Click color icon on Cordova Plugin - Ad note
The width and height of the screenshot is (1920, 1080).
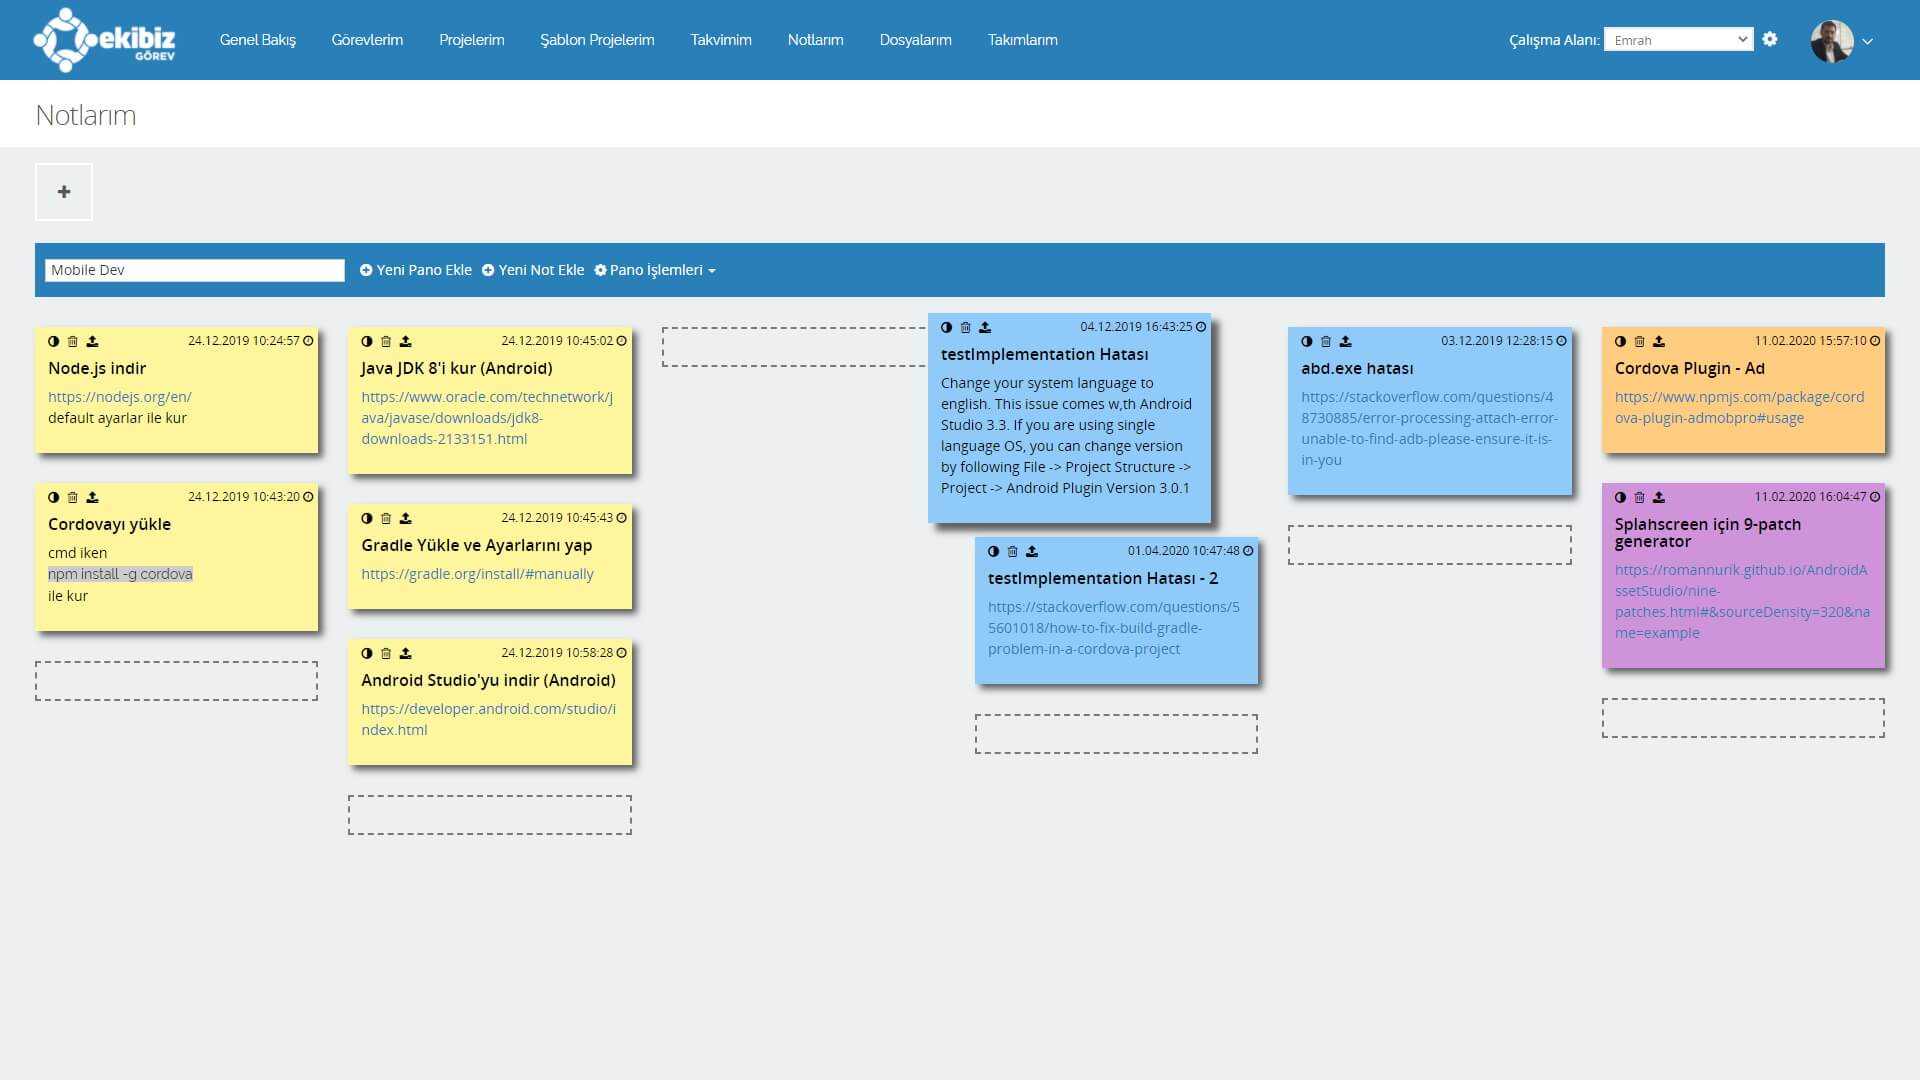[1620, 341]
